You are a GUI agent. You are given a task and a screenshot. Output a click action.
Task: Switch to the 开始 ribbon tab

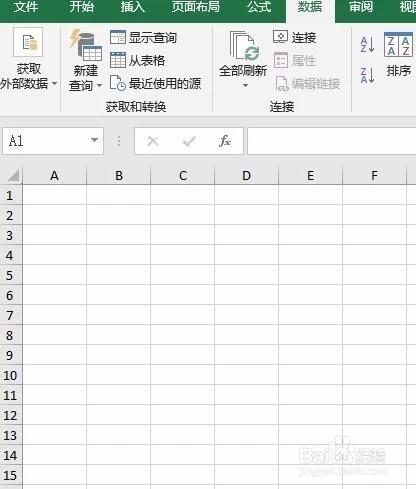(82, 7)
